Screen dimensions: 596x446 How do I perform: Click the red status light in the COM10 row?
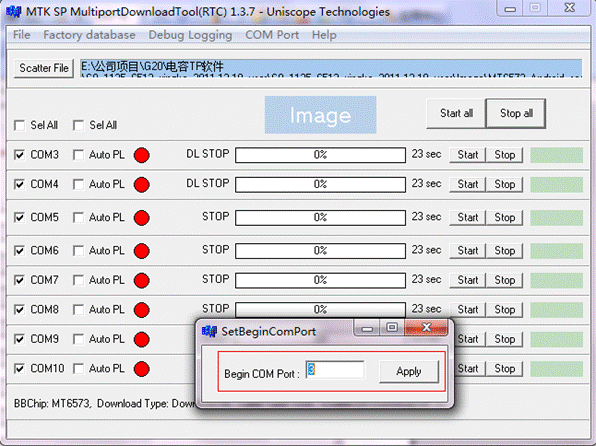pyautogui.click(x=141, y=369)
